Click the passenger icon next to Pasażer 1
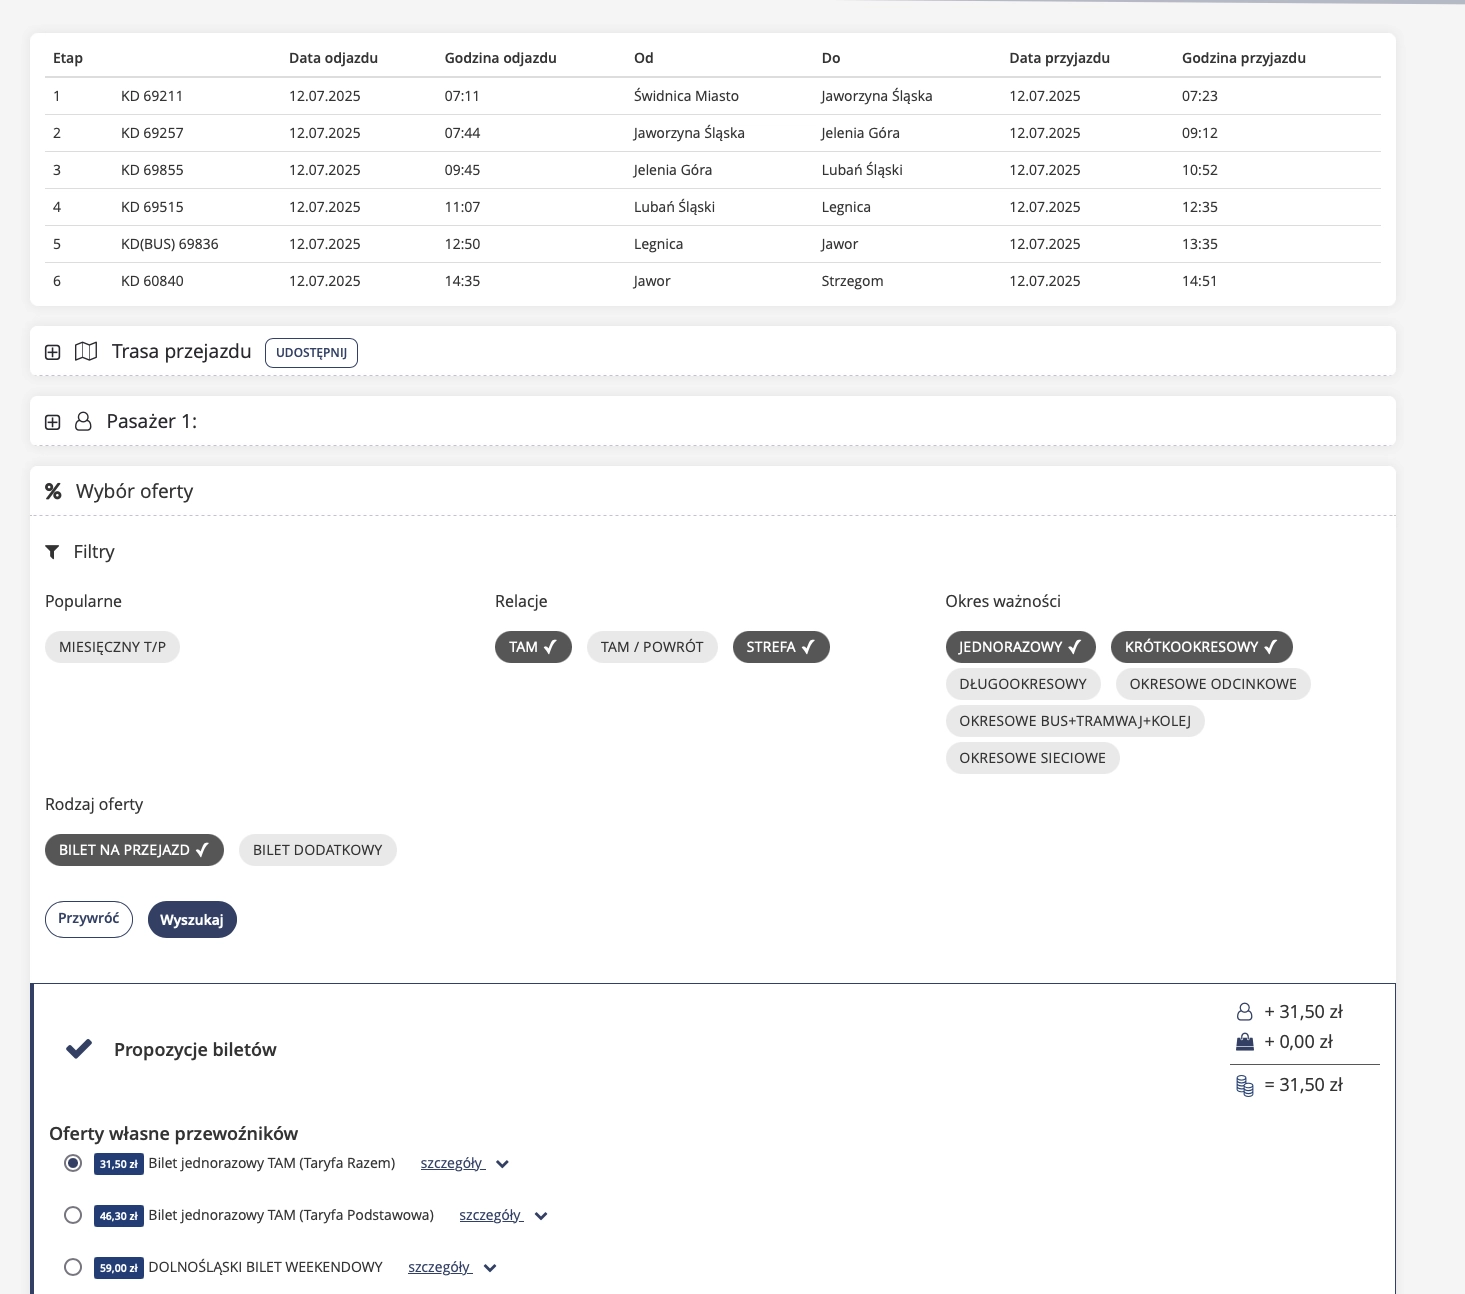 tap(84, 422)
